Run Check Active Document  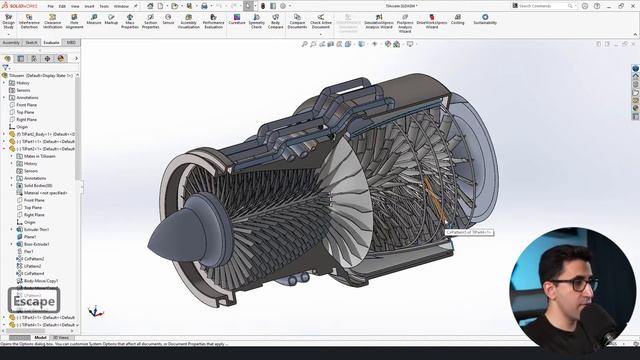click(x=321, y=21)
